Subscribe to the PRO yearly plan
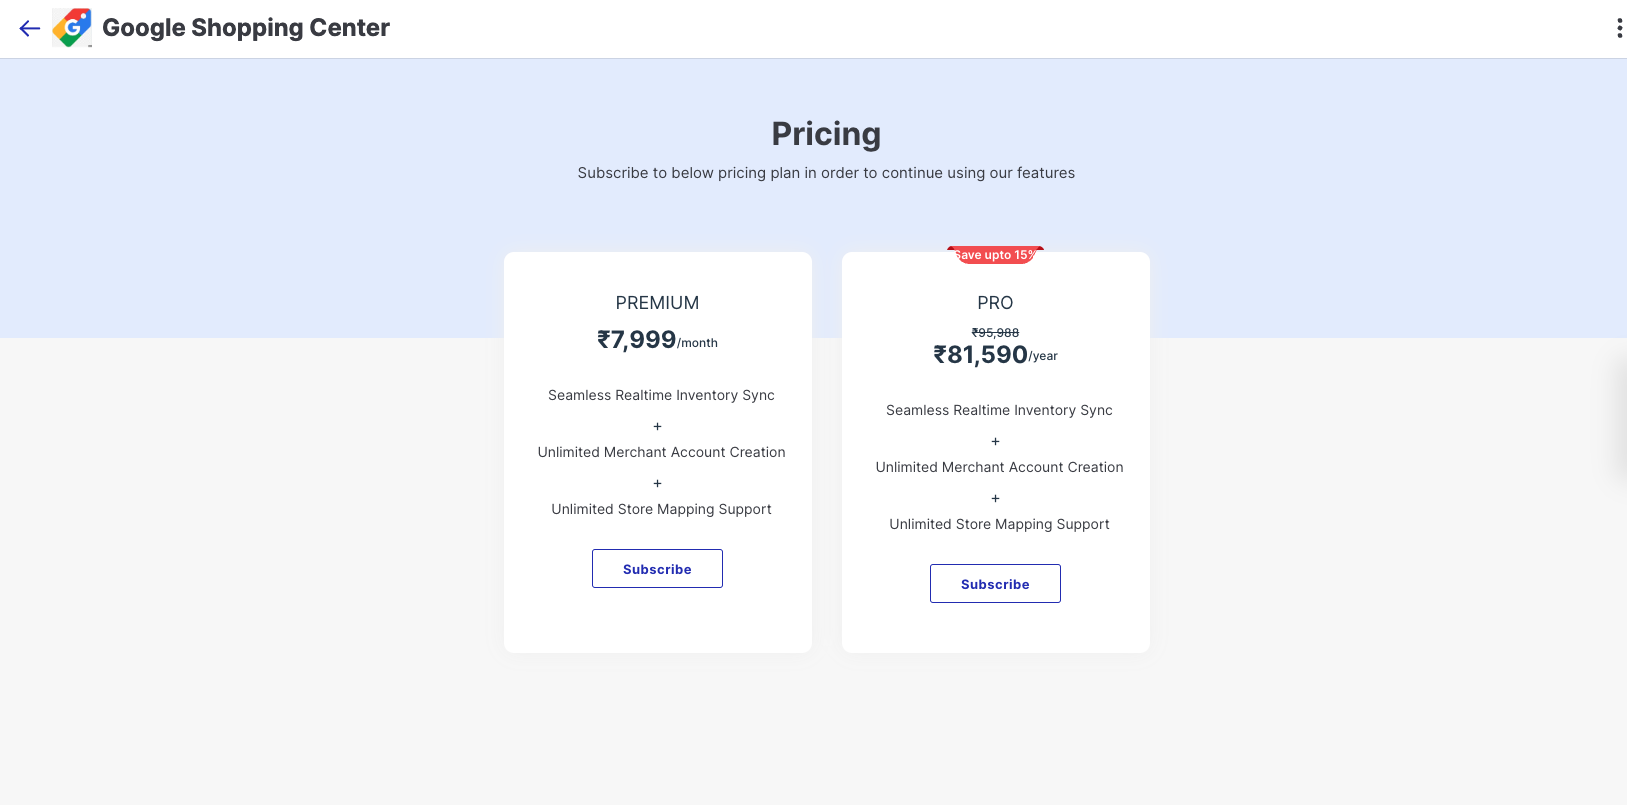 995,584
